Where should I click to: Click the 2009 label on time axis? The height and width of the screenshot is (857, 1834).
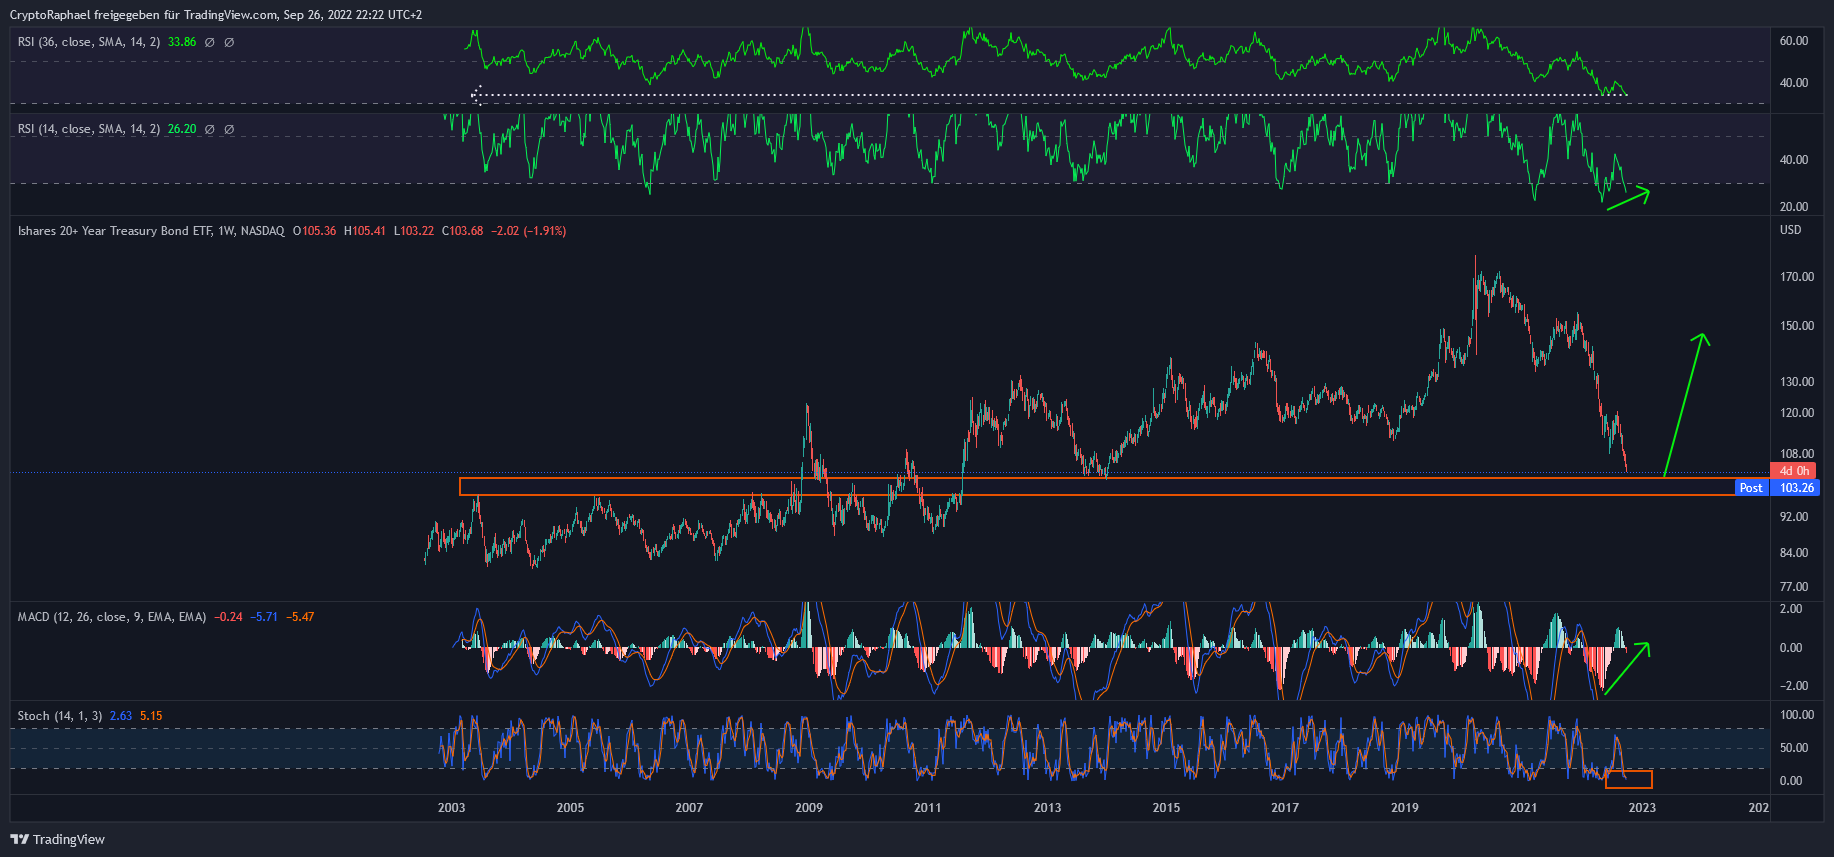809,808
